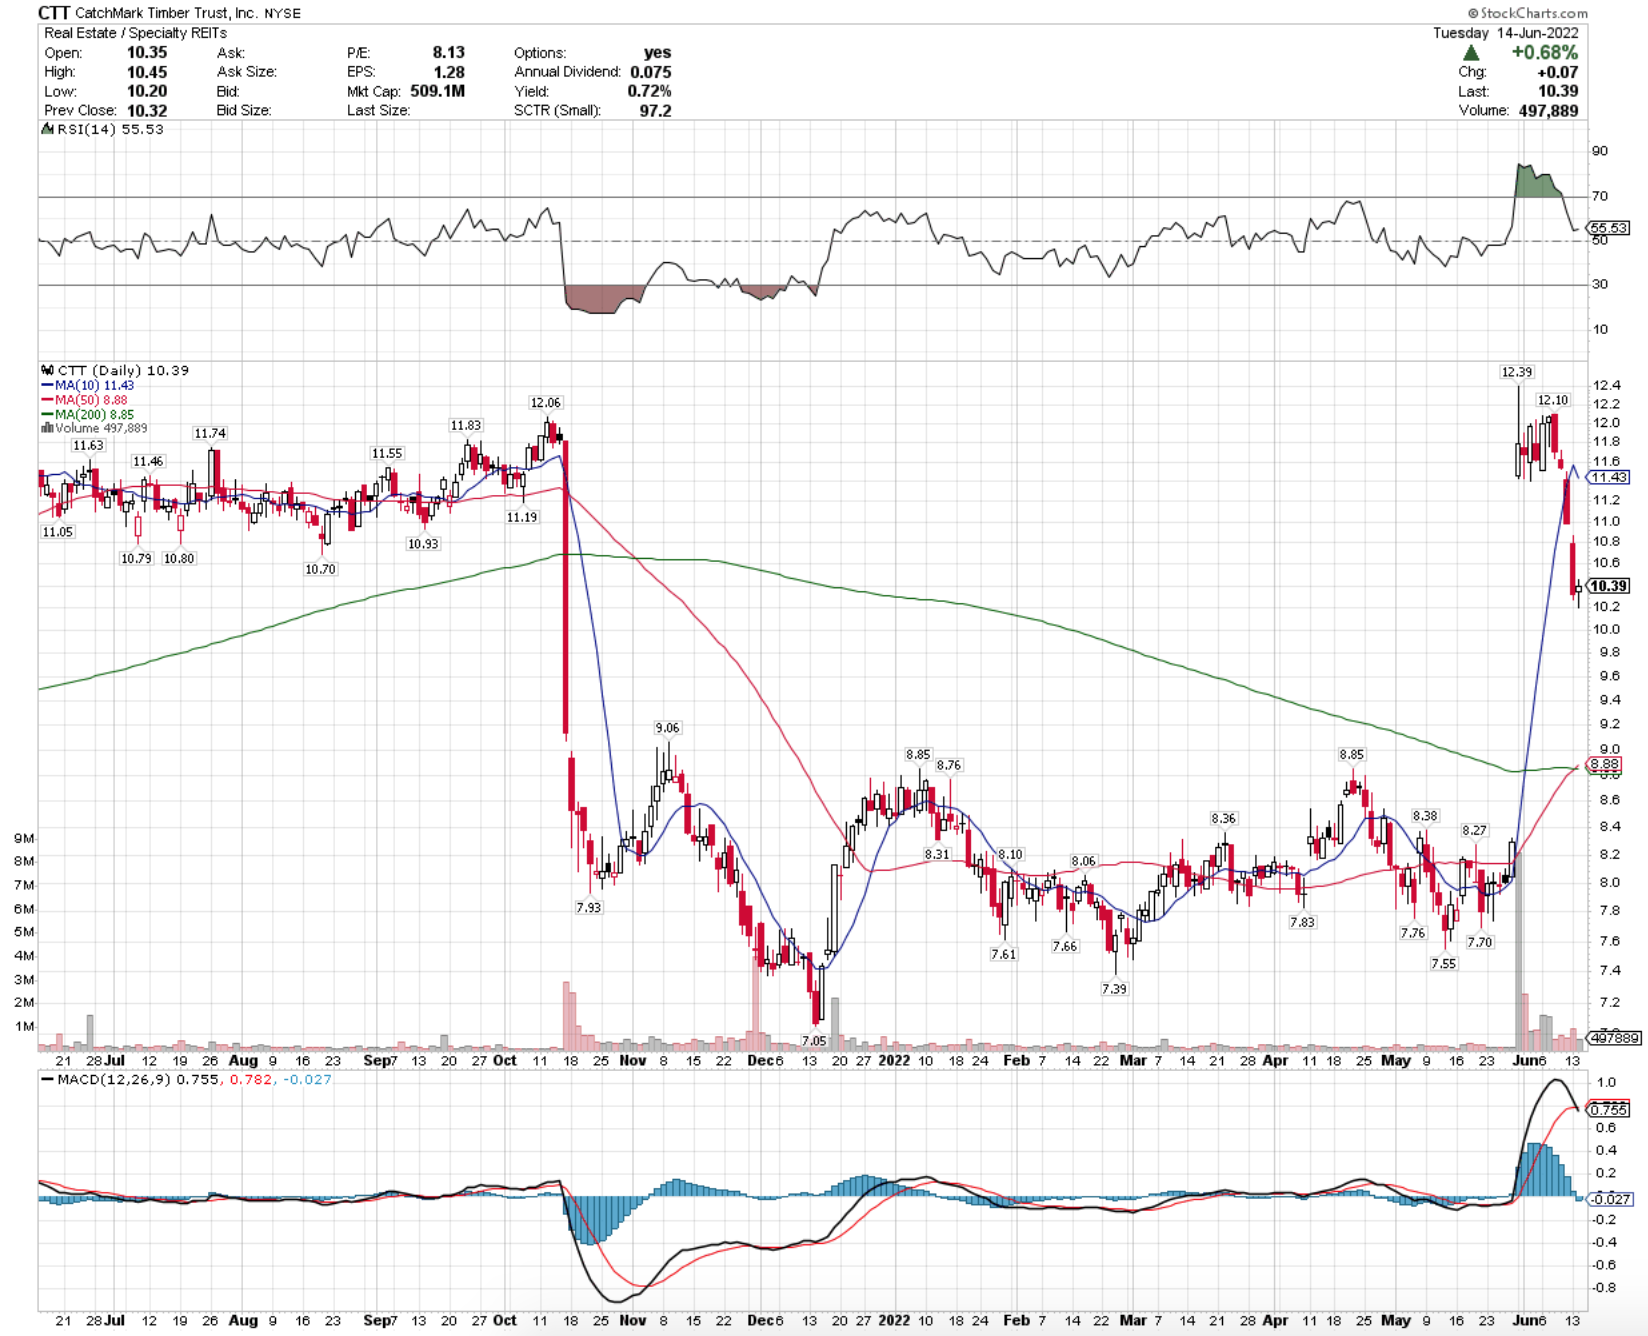1648x1336 pixels.
Task: Click the 11.63 price label
Action: click(x=88, y=445)
